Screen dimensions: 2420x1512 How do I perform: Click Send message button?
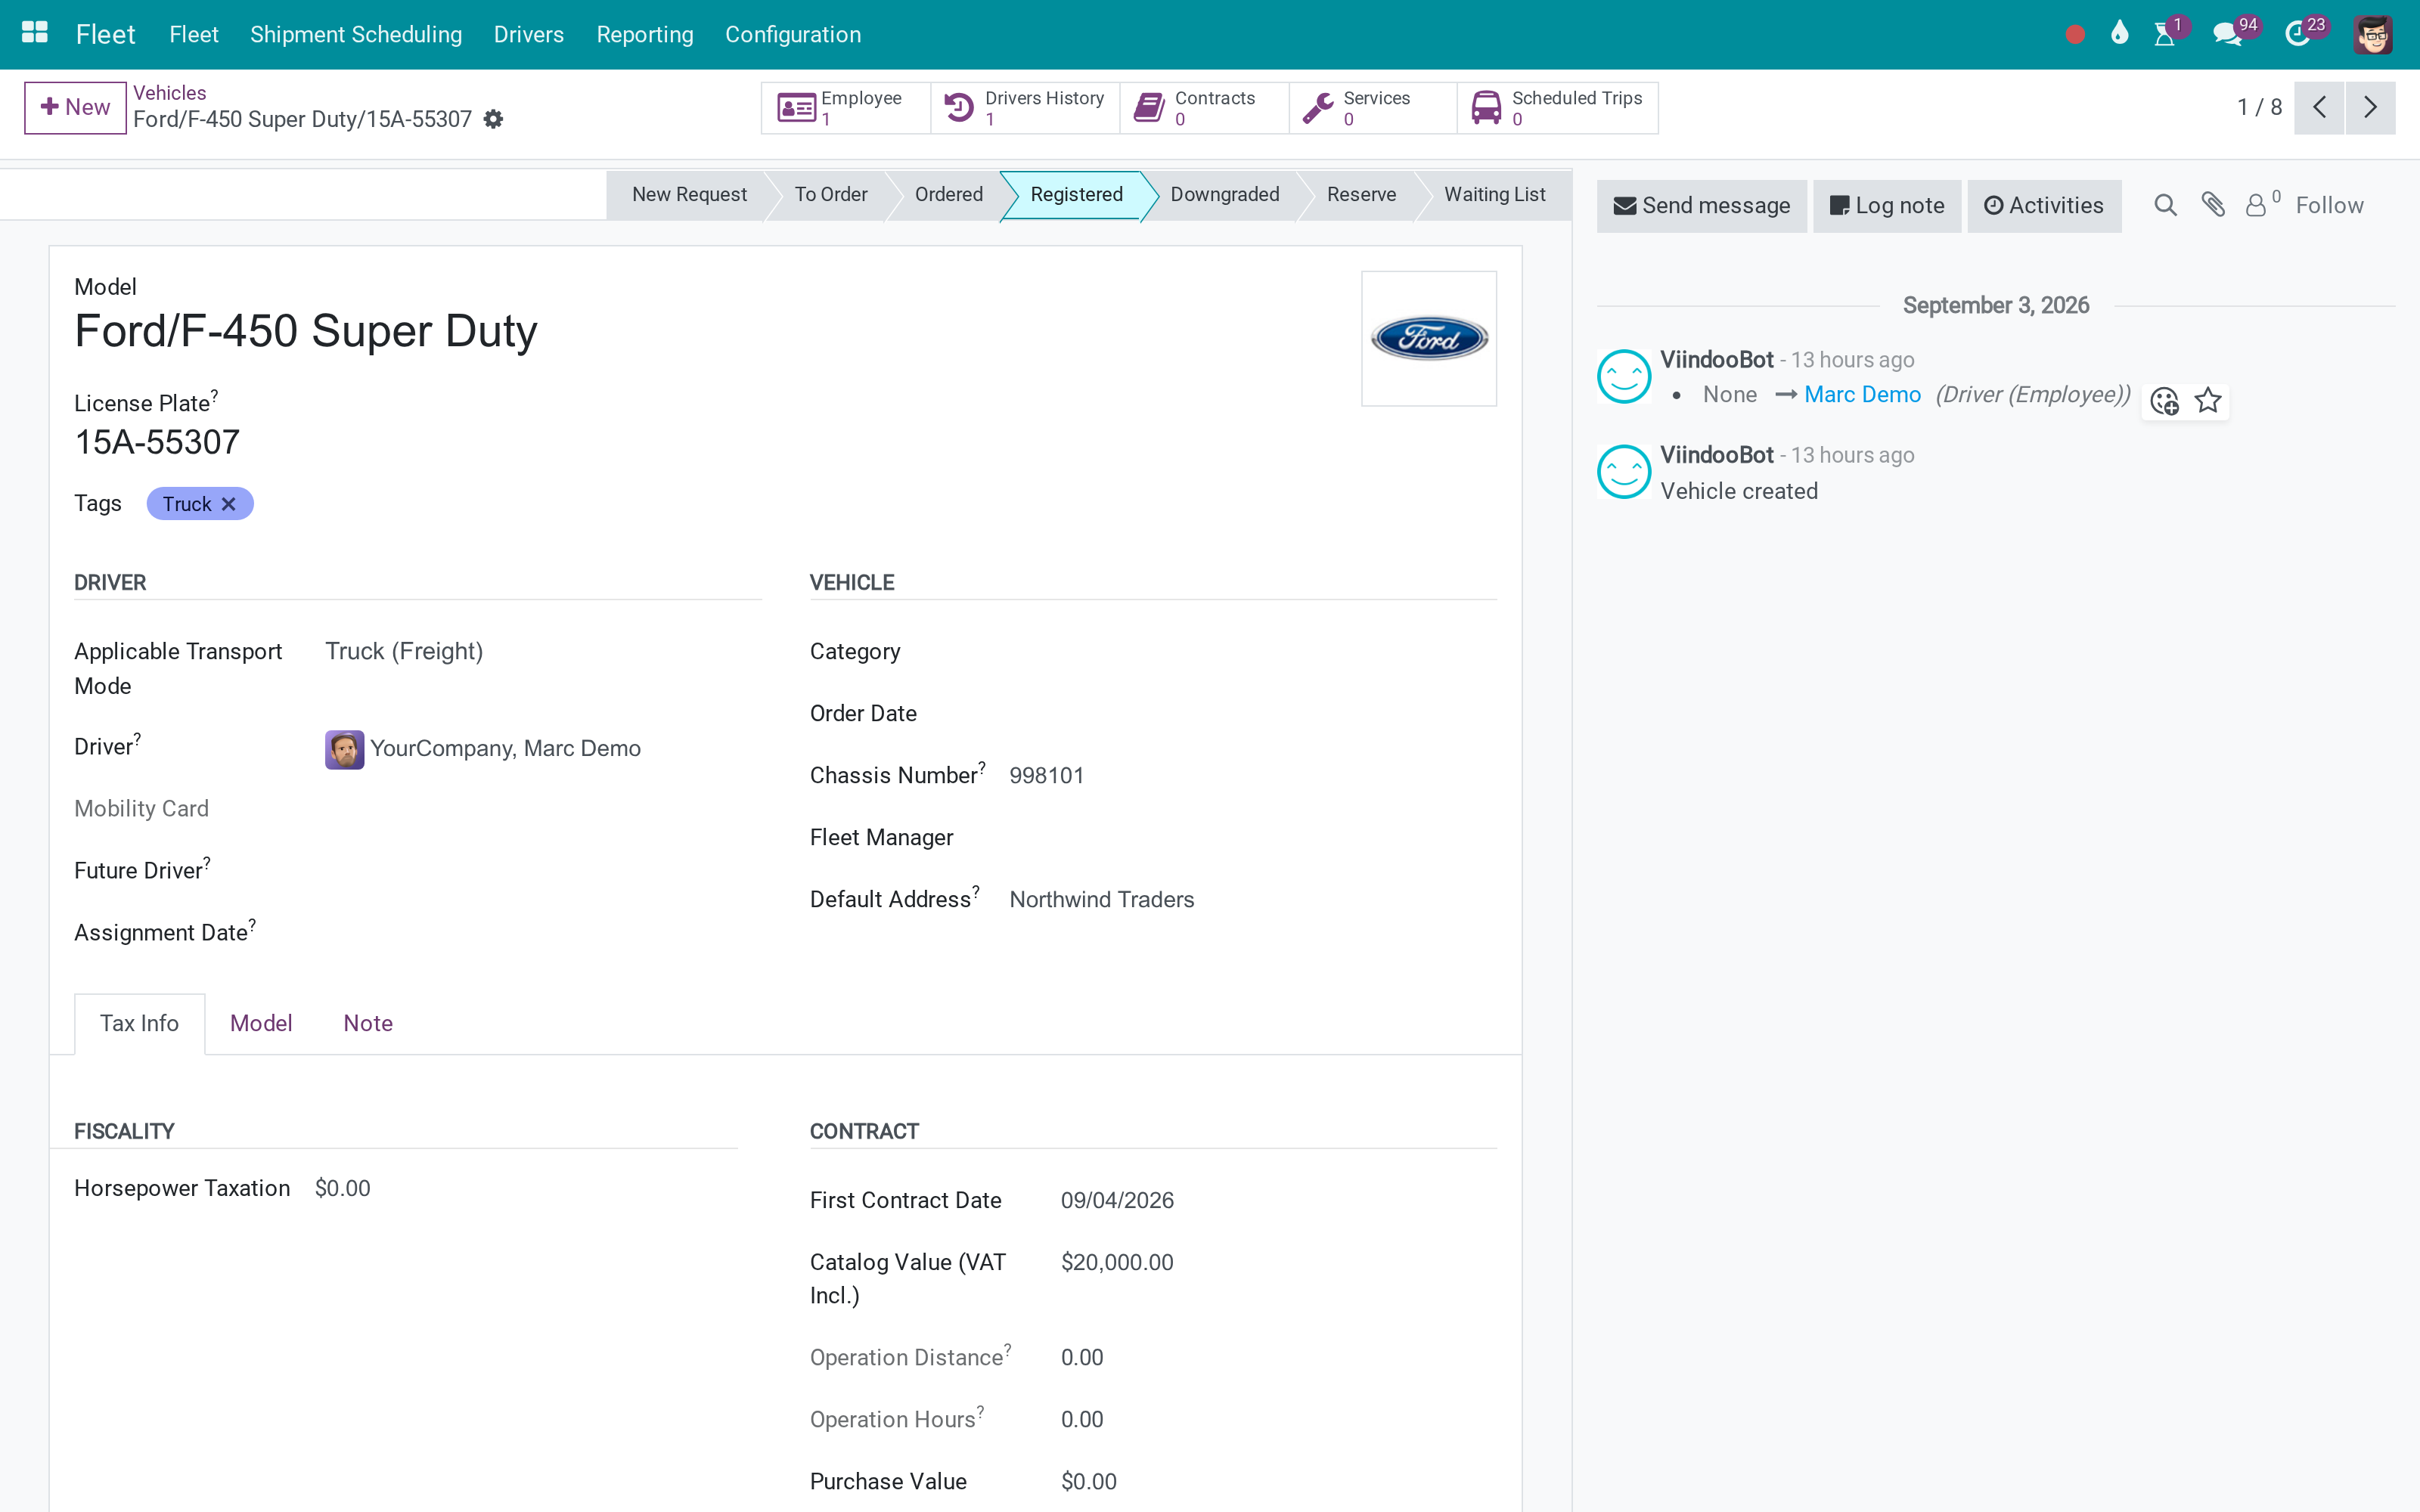(1701, 206)
